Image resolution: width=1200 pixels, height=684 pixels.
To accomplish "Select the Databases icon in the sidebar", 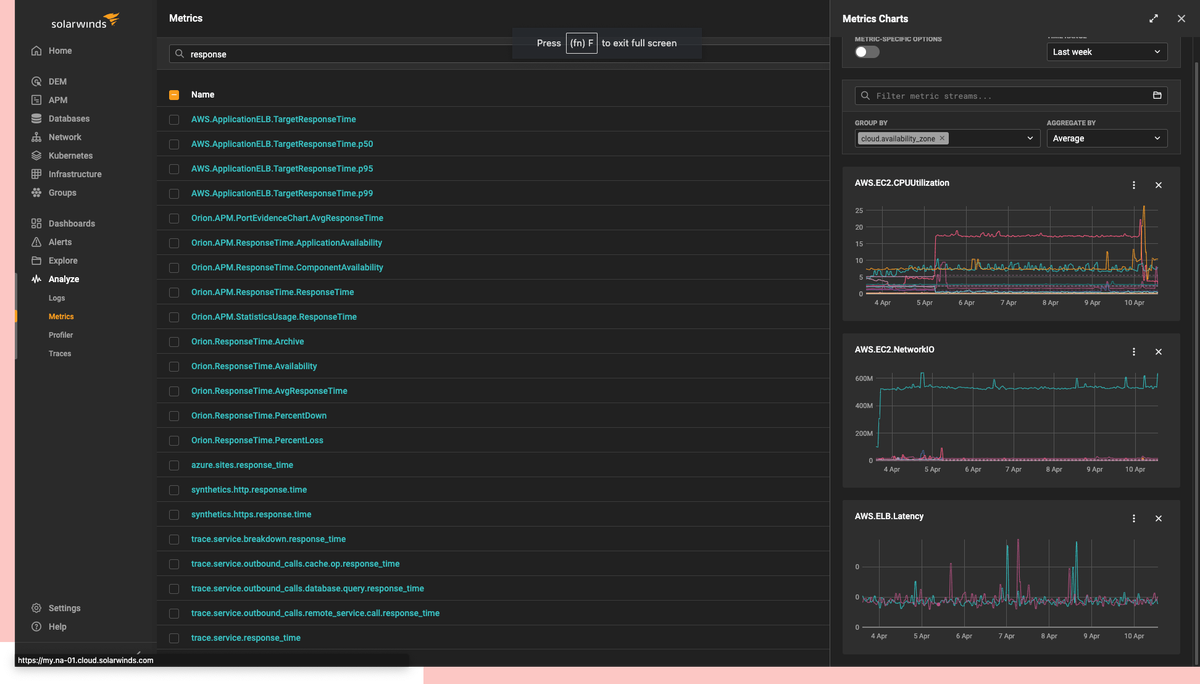I will click(x=36, y=118).
